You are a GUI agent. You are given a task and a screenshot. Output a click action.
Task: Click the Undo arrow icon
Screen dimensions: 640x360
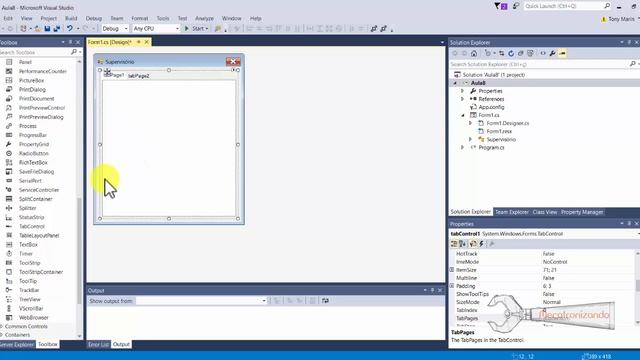pos(70,29)
